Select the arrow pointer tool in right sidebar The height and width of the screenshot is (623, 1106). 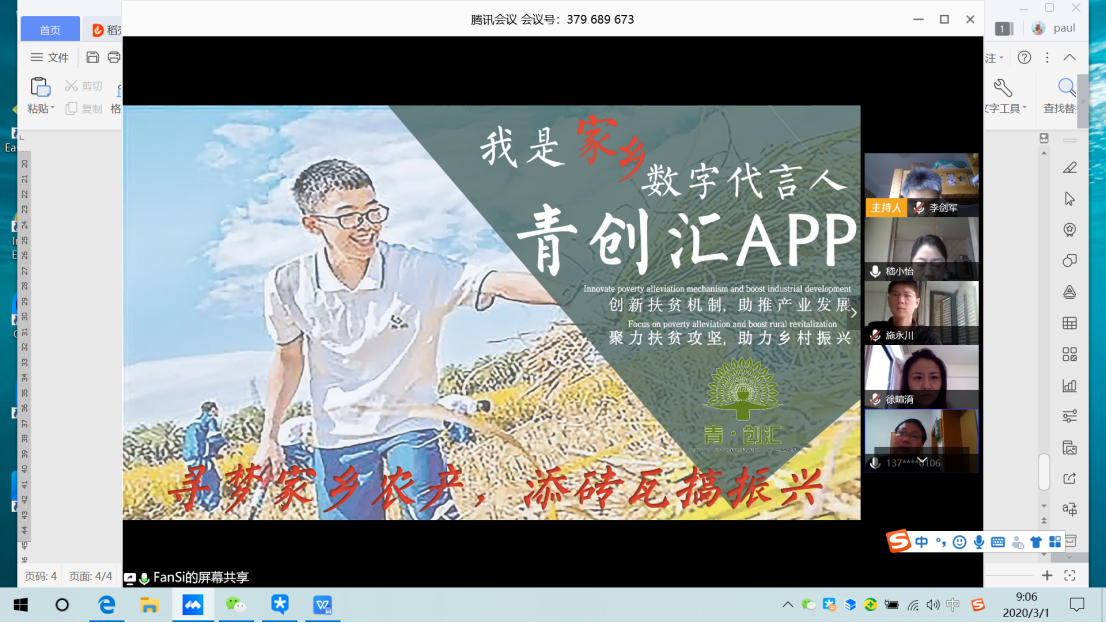coord(1069,198)
